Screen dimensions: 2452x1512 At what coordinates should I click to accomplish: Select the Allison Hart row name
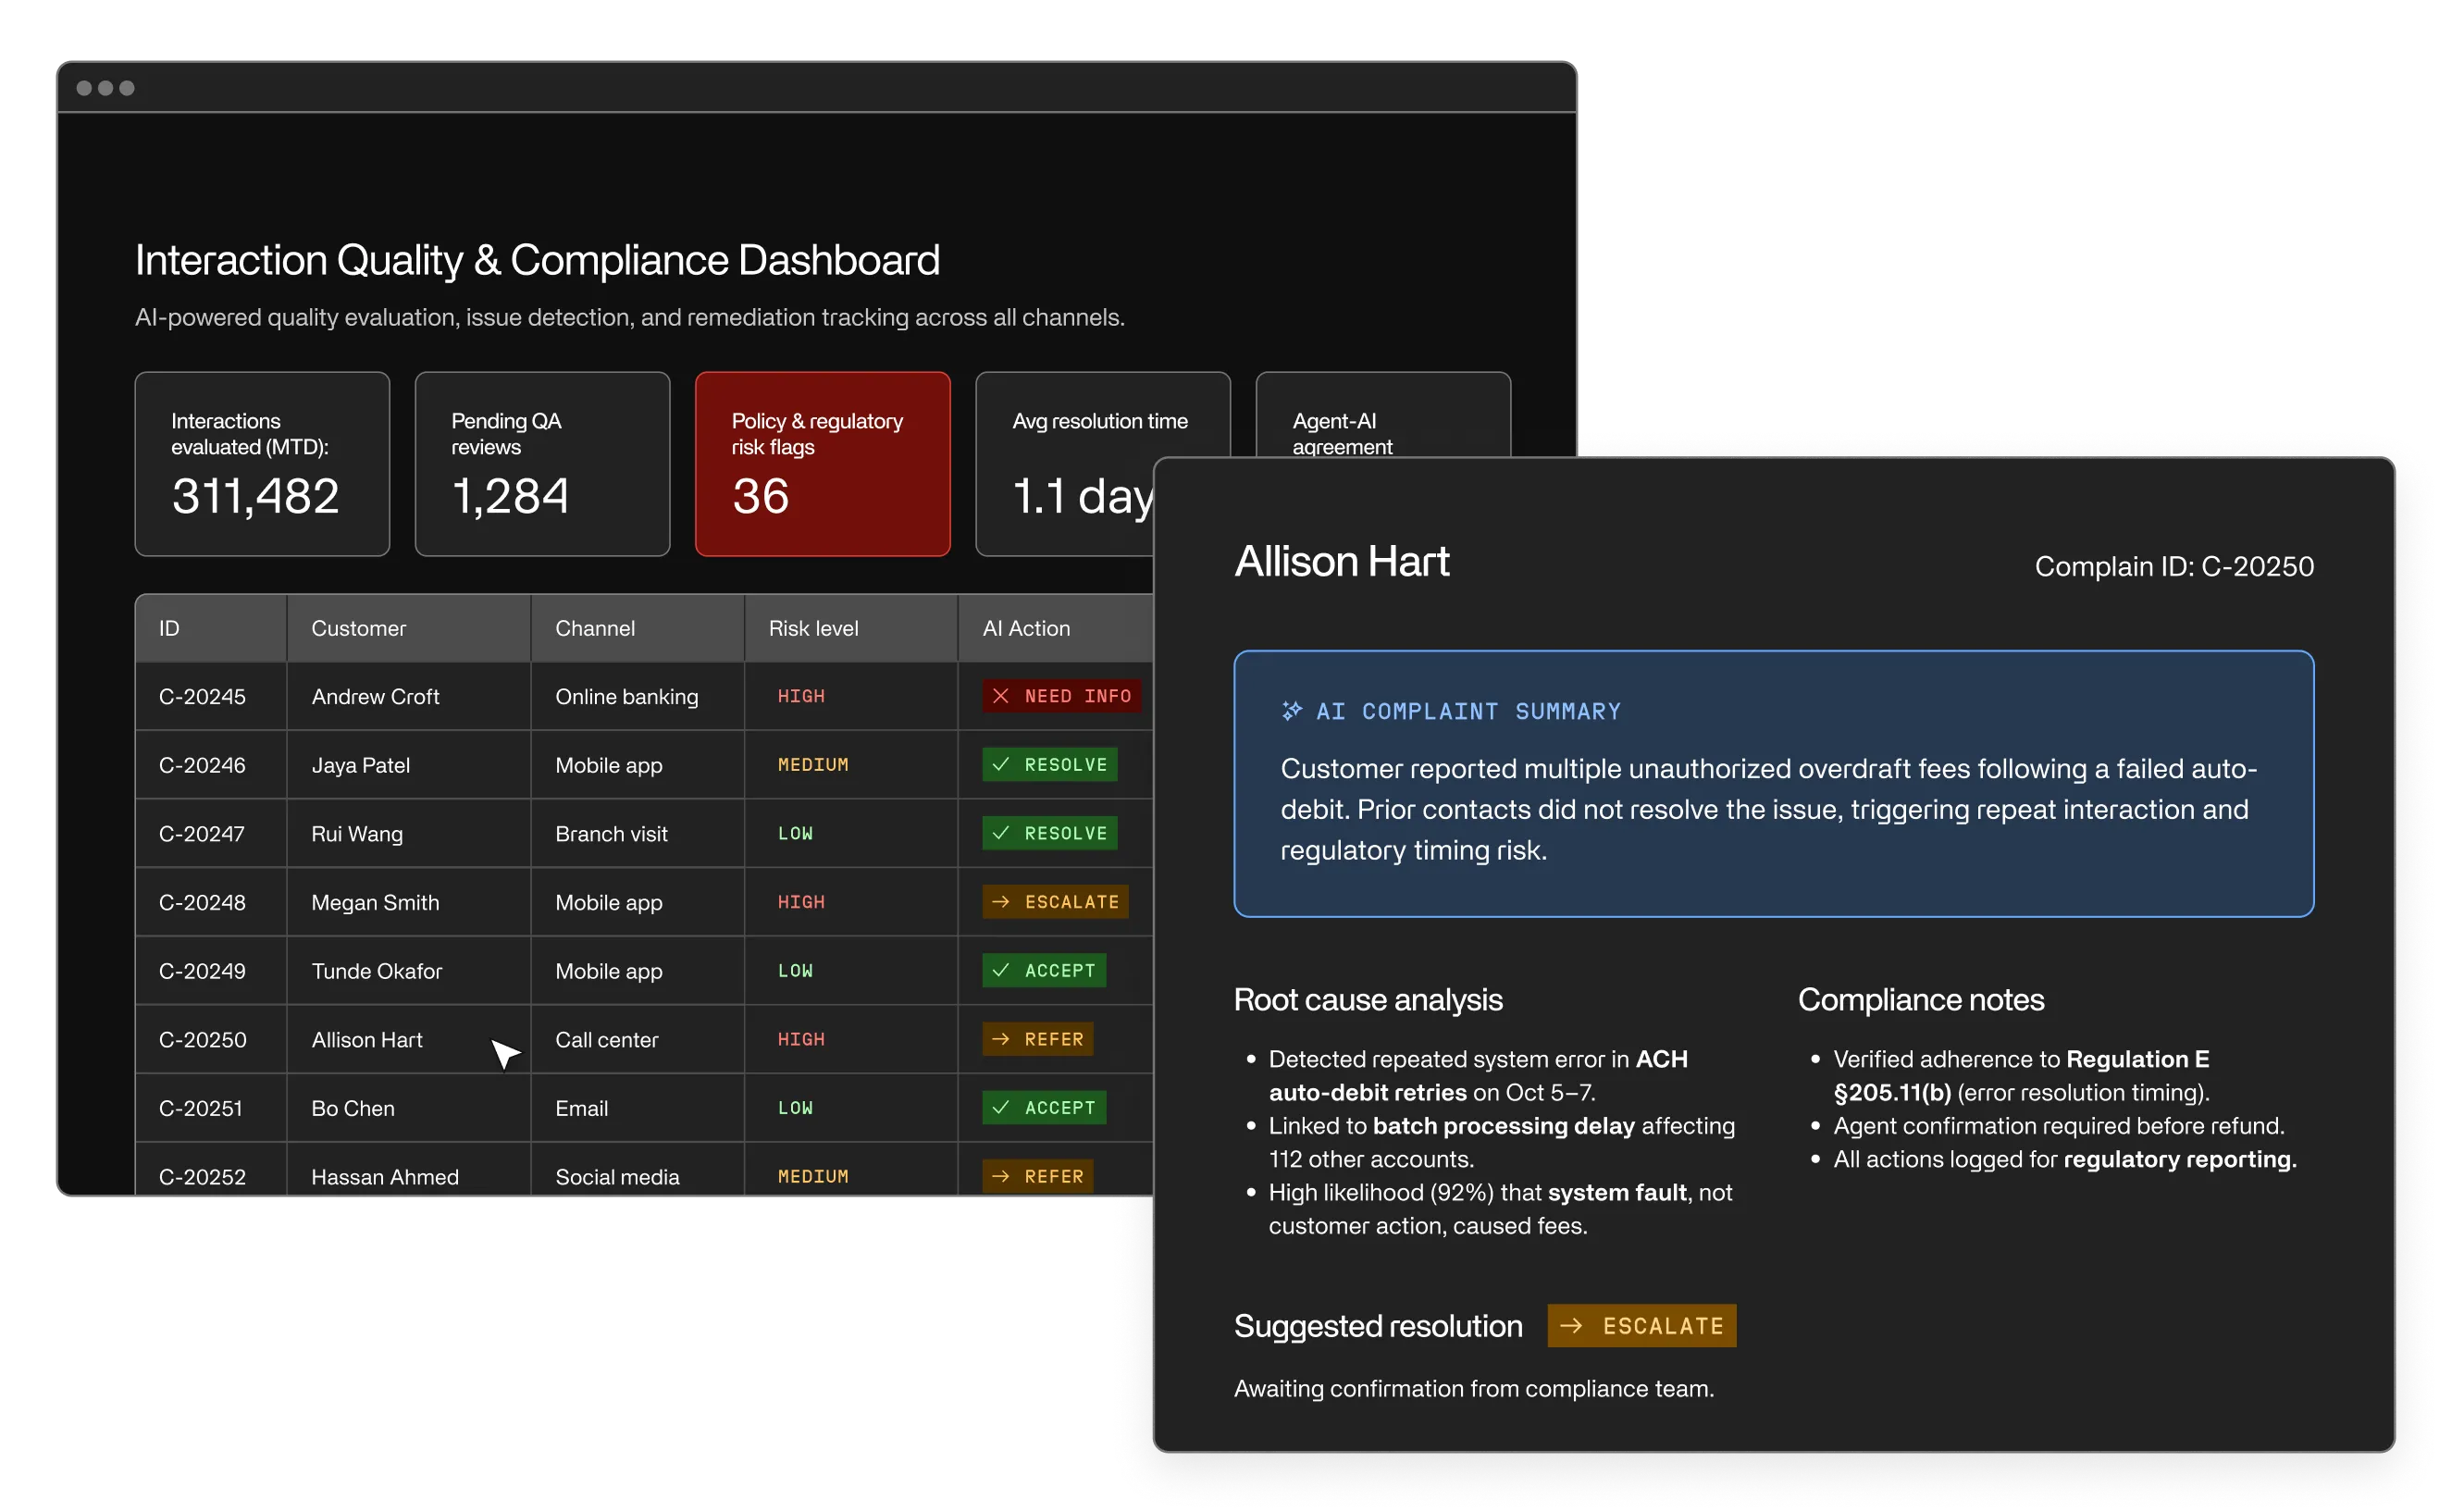pyautogui.click(x=366, y=1040)
